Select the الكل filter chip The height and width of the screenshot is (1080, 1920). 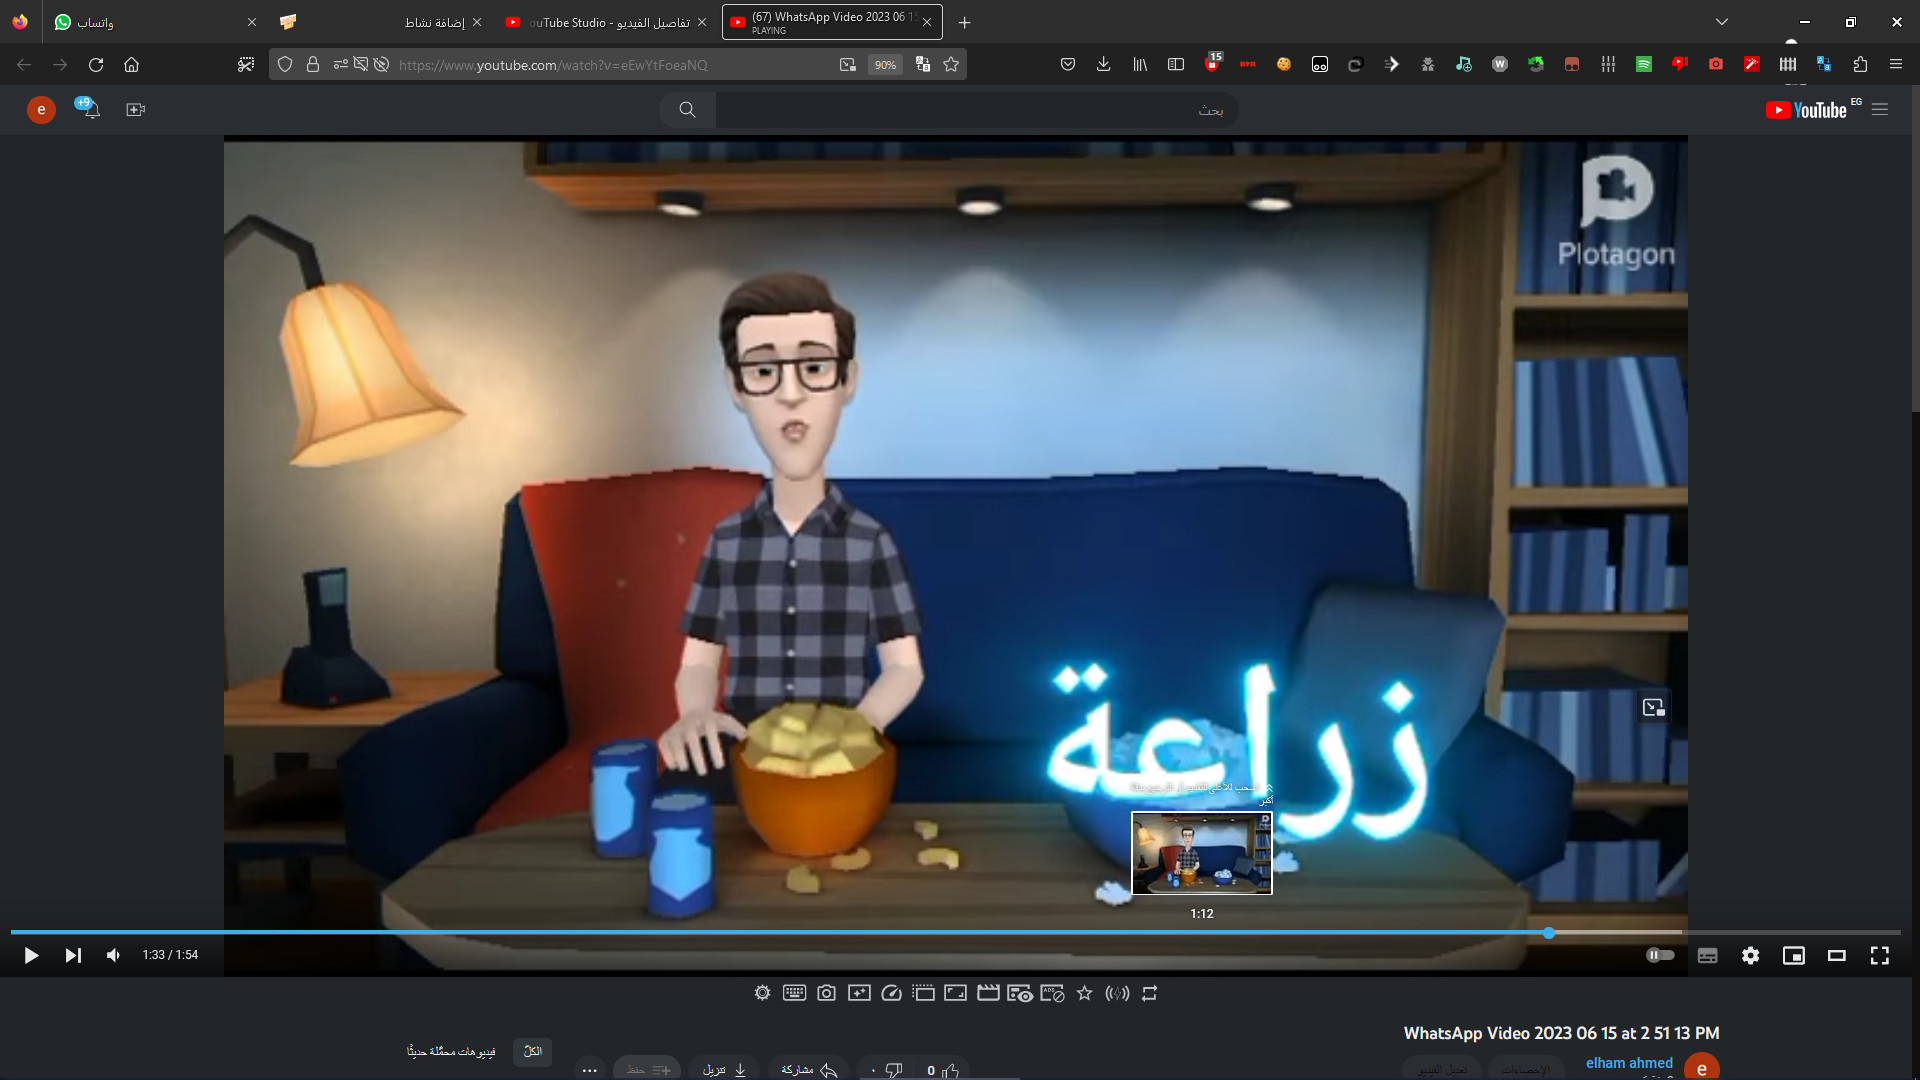point(533,1051)
